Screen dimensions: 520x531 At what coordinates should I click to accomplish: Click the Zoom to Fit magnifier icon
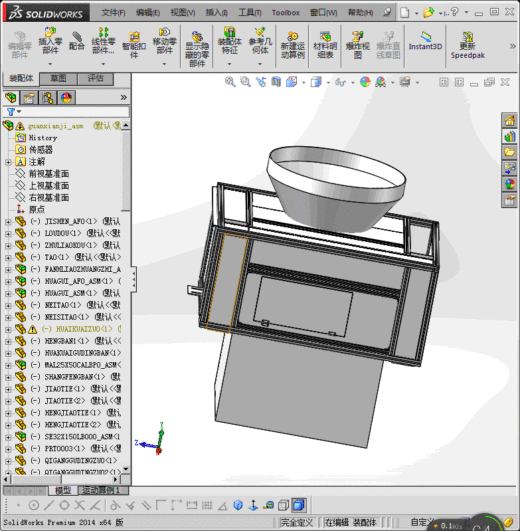coord(230,82)
